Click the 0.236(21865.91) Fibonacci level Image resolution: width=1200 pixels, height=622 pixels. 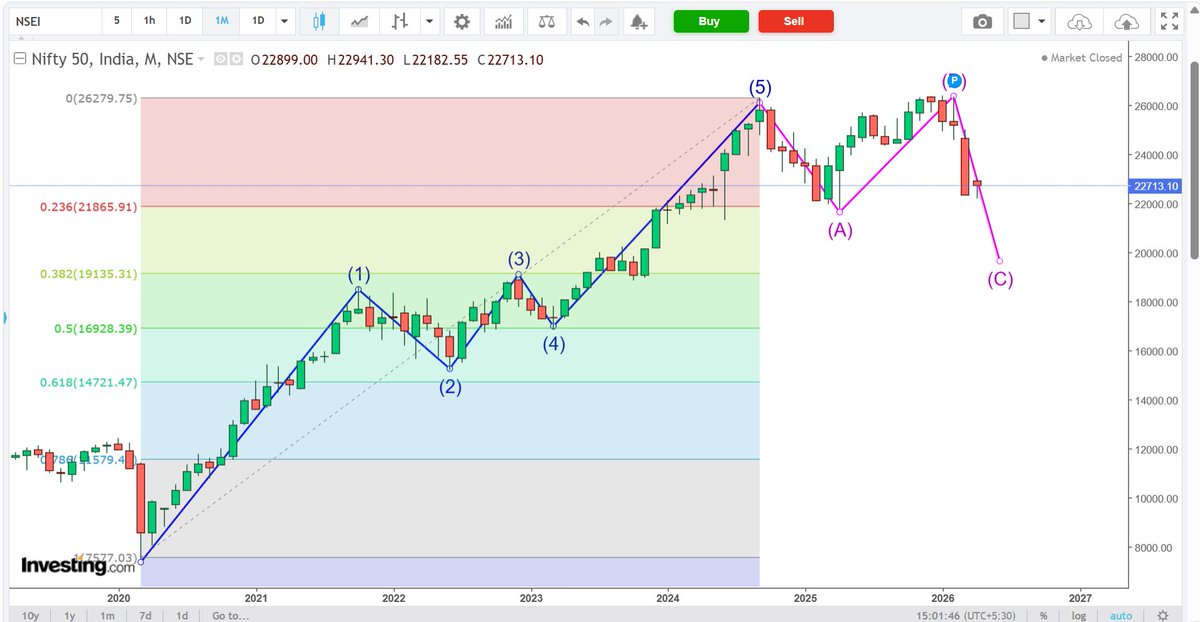pyautogui.click(x=88, y=206)
